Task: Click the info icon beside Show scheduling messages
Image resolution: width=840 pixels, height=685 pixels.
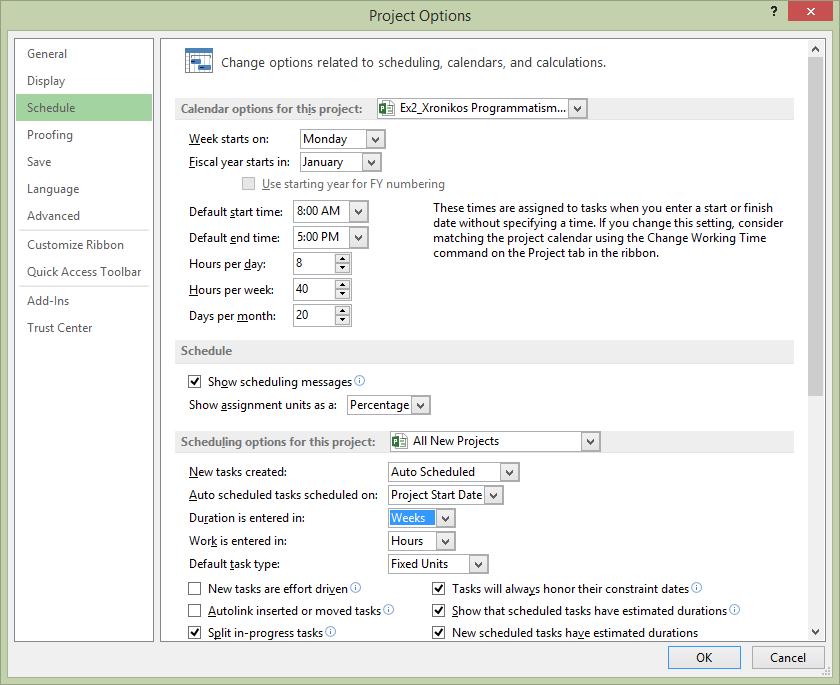Action: click(x=359, y=381)
